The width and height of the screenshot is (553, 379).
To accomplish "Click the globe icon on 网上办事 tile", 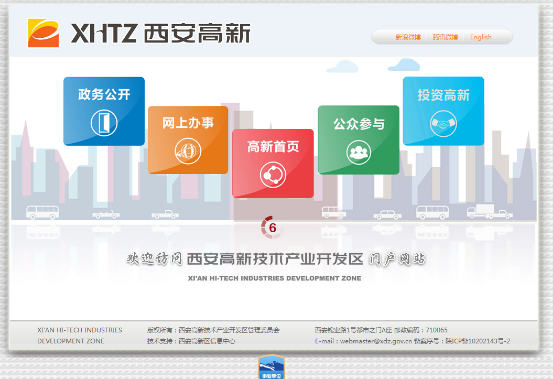I will (188, 151).
